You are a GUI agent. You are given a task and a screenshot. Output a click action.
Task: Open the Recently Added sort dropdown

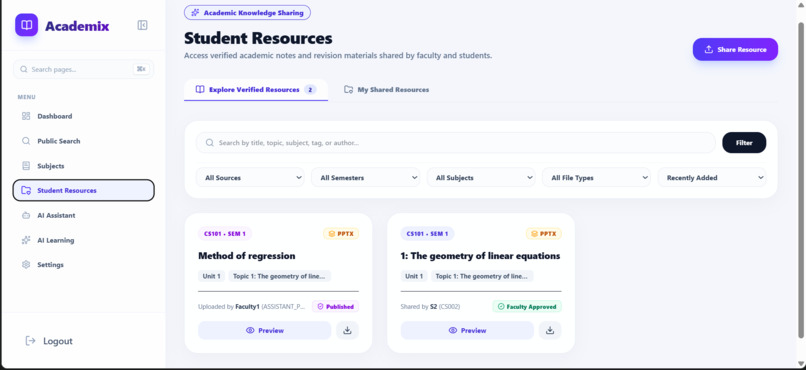(712, 178)
